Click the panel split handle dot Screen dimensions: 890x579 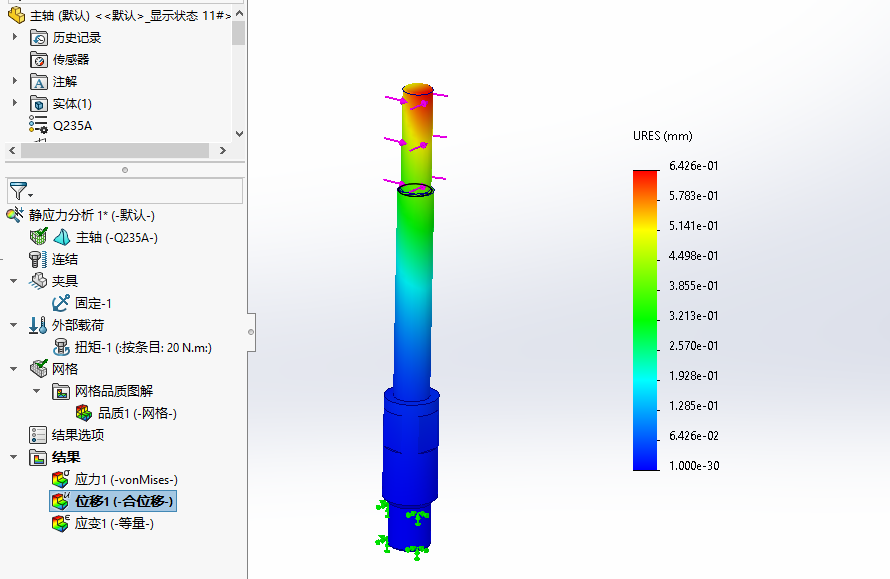click(x=125, y=170)
